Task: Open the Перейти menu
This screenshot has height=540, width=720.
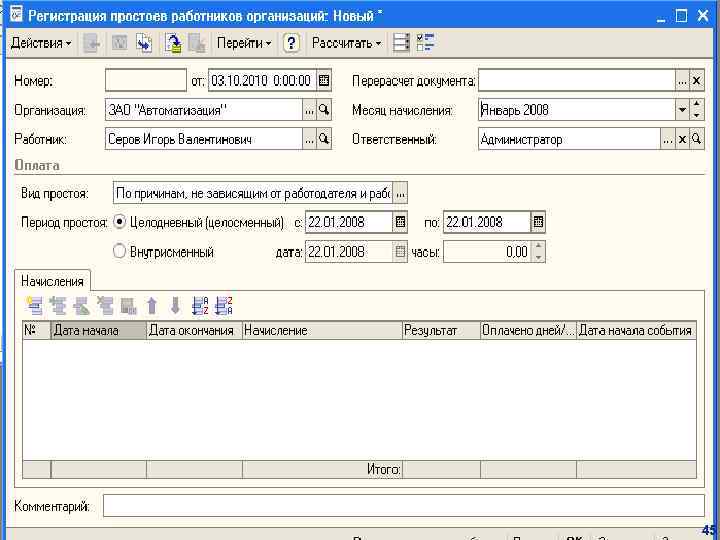Action: pyautogui.click(x=244, y=43)
